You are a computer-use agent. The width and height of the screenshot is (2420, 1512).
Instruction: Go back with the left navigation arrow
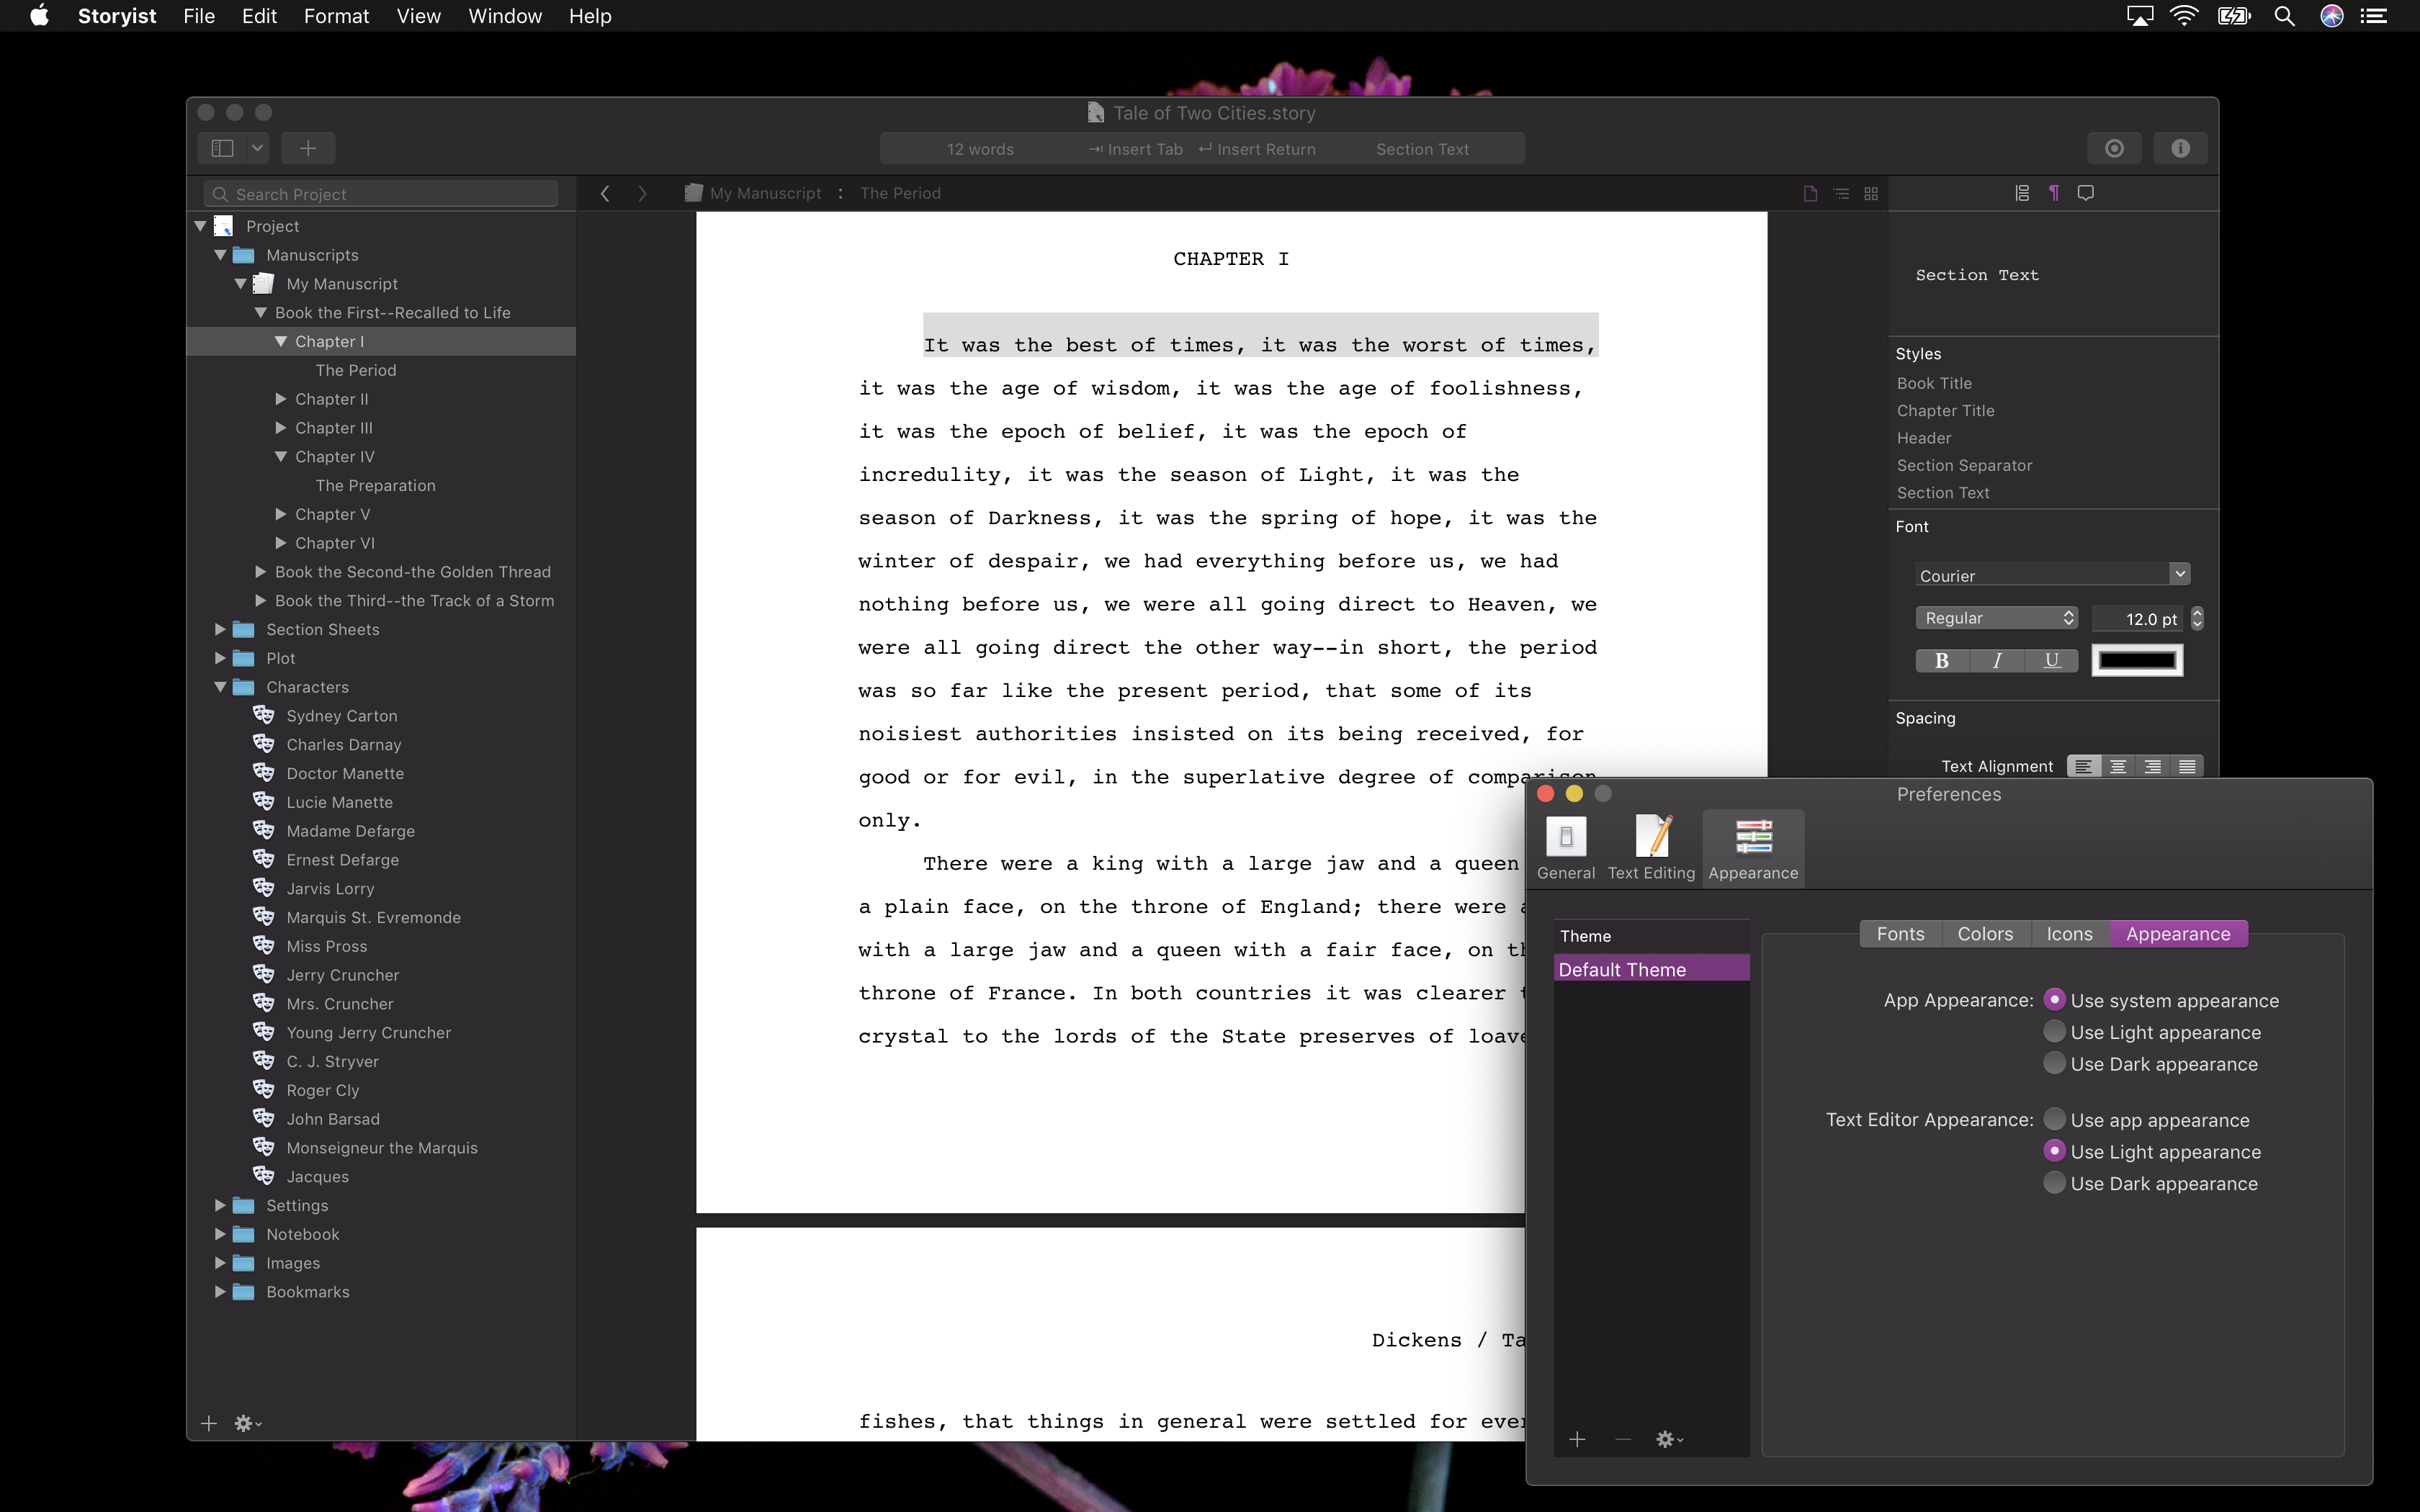point(605,193)
